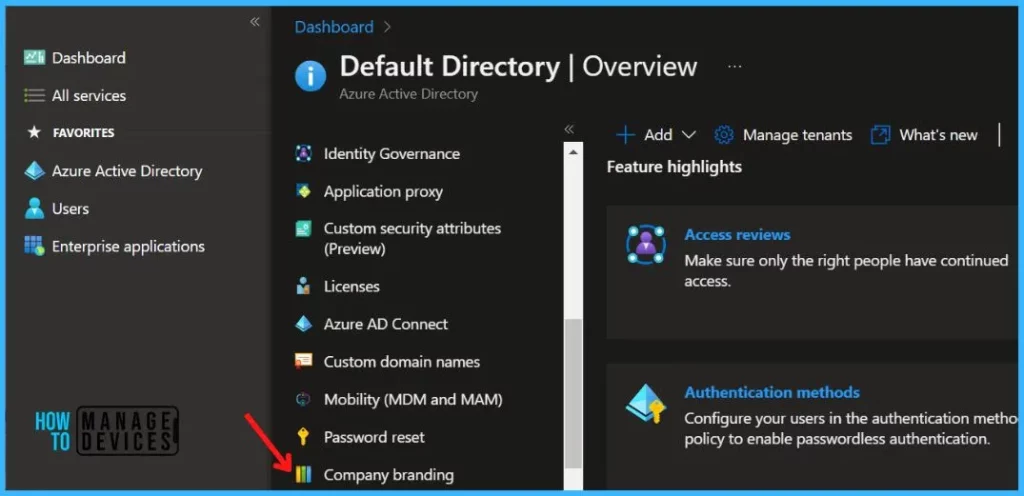Select Application proxy menu item
The width and height of the screenshot is (1024, 496).
click(383, 191)
